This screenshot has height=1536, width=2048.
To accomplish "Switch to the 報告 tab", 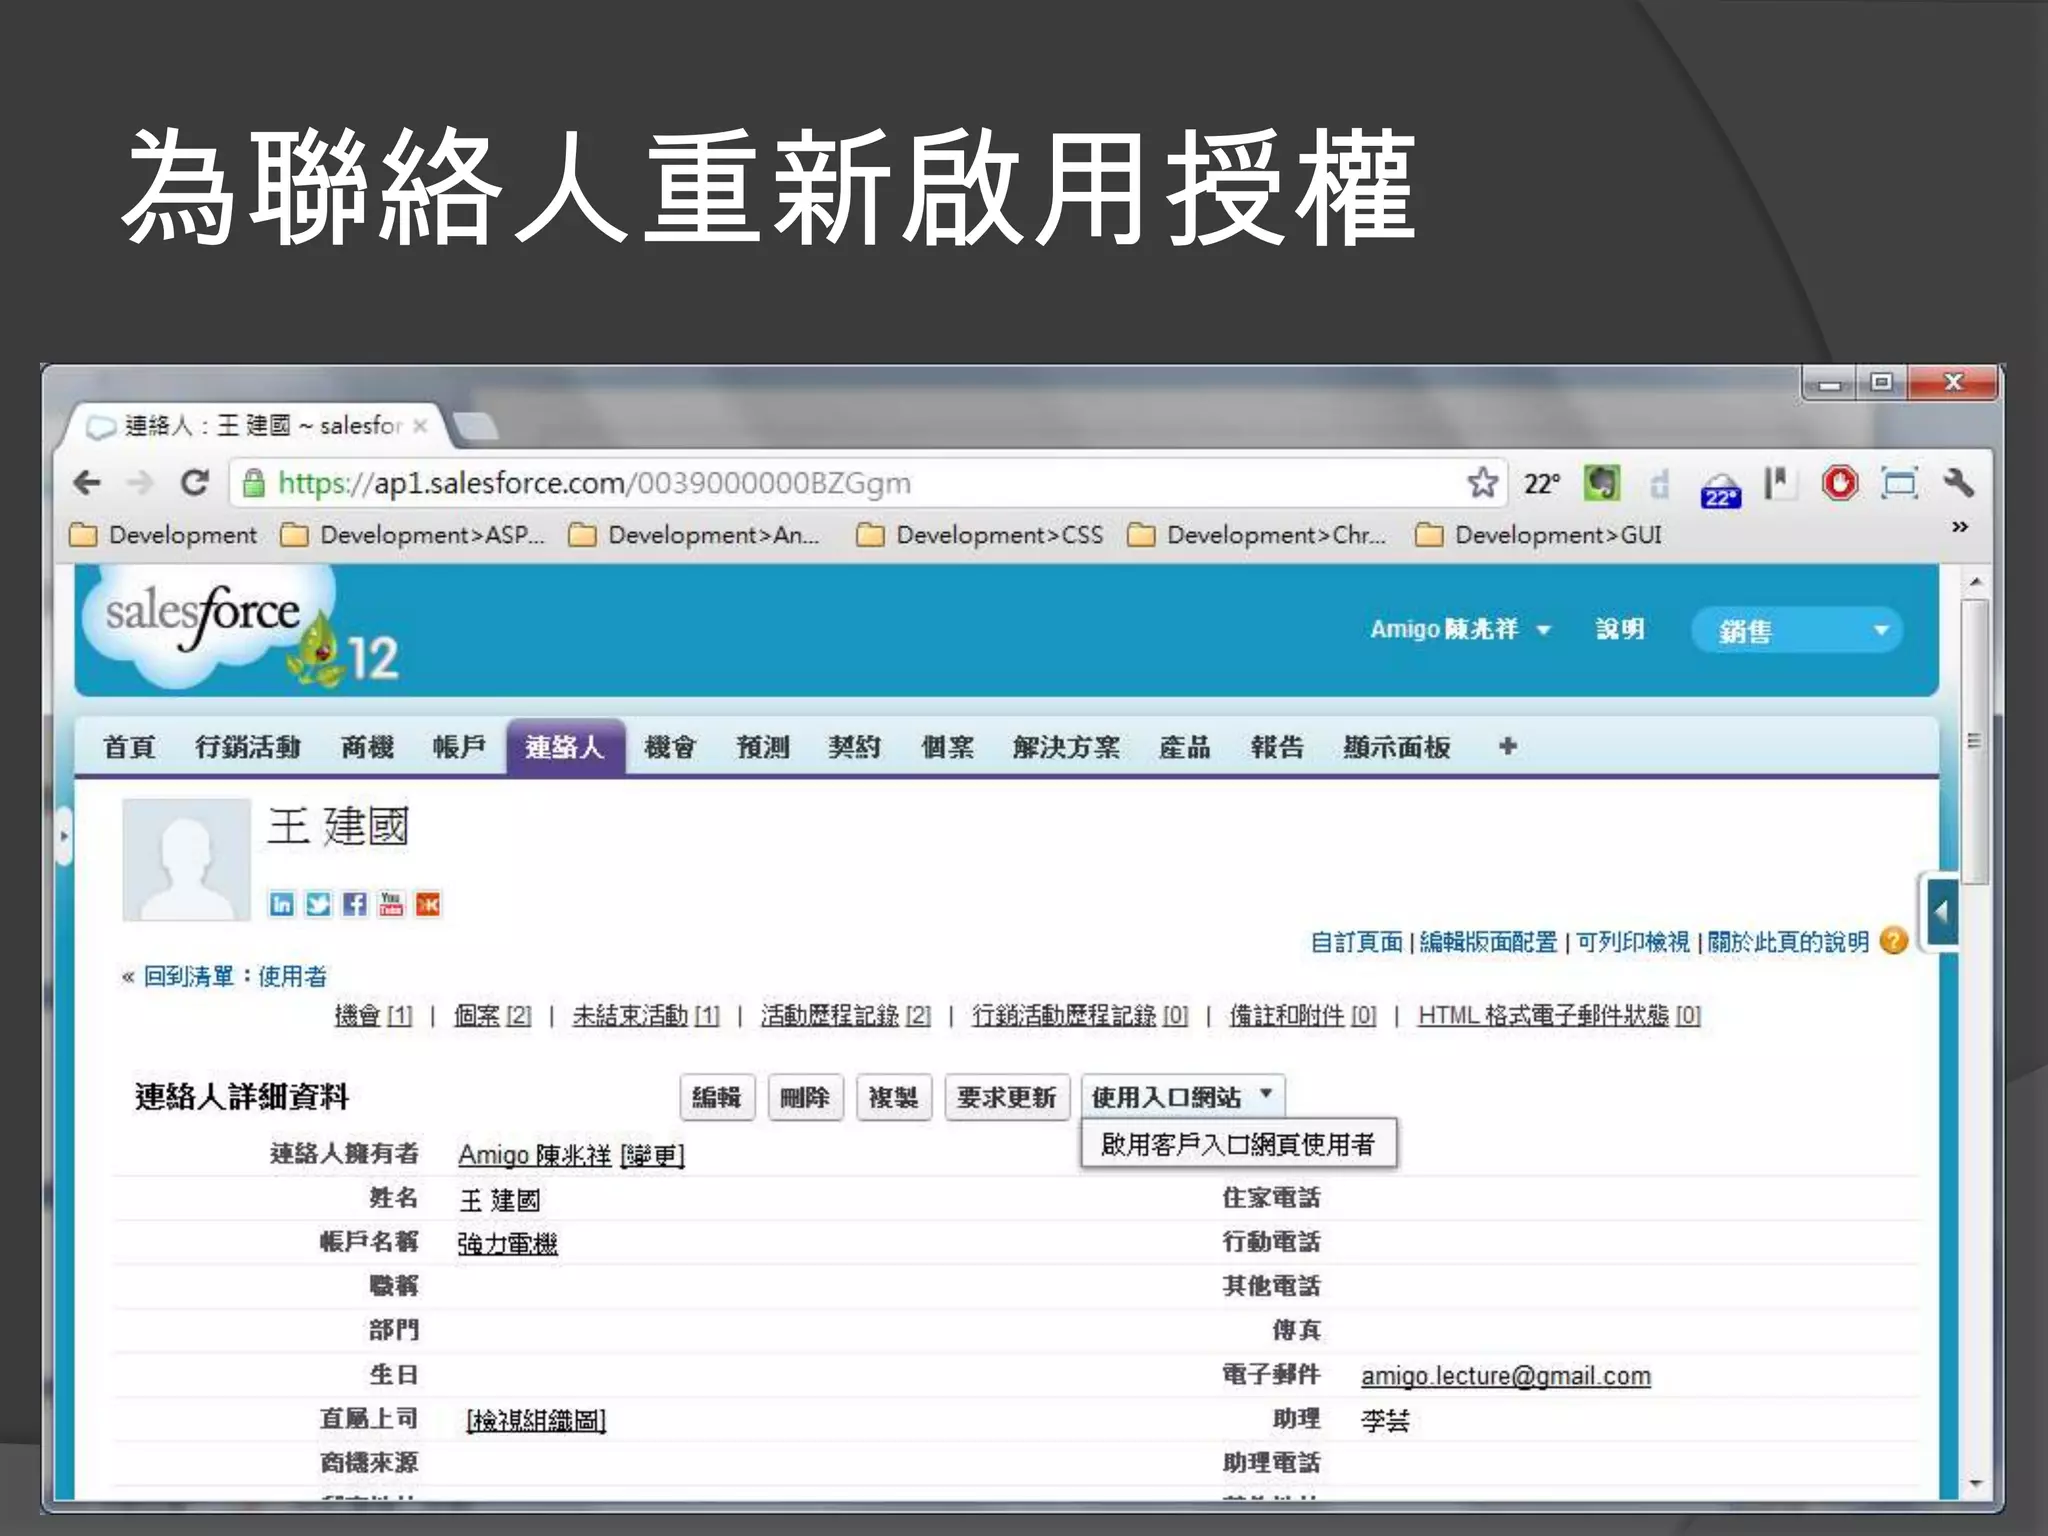I will coord(1277,747).
